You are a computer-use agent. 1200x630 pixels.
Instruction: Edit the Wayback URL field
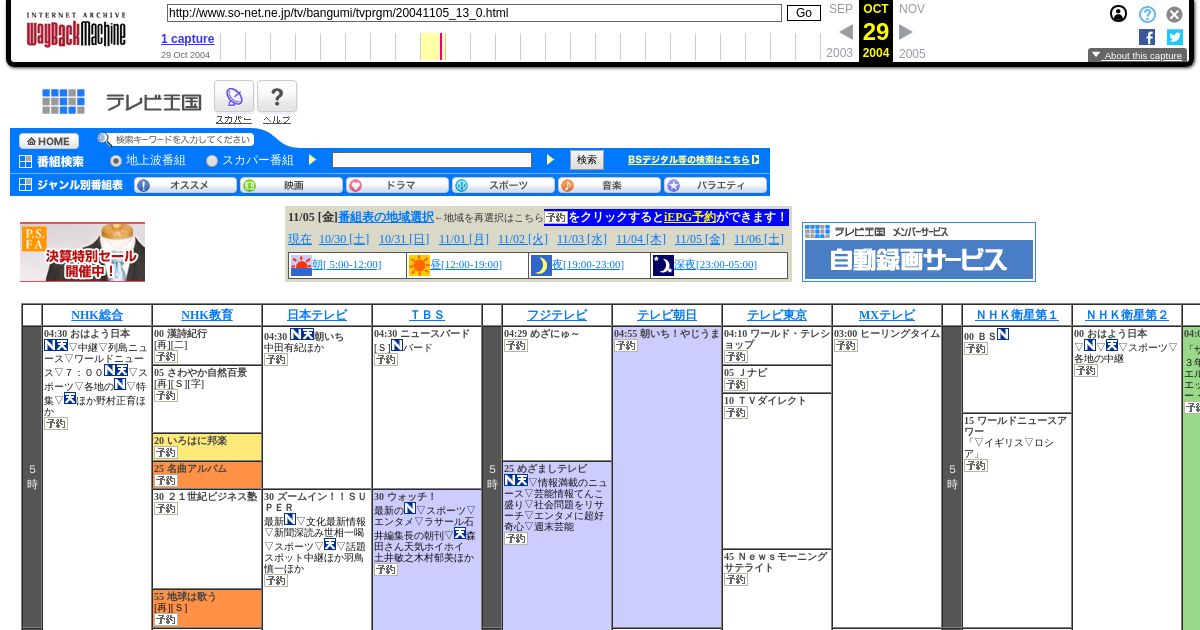point(474,13)
